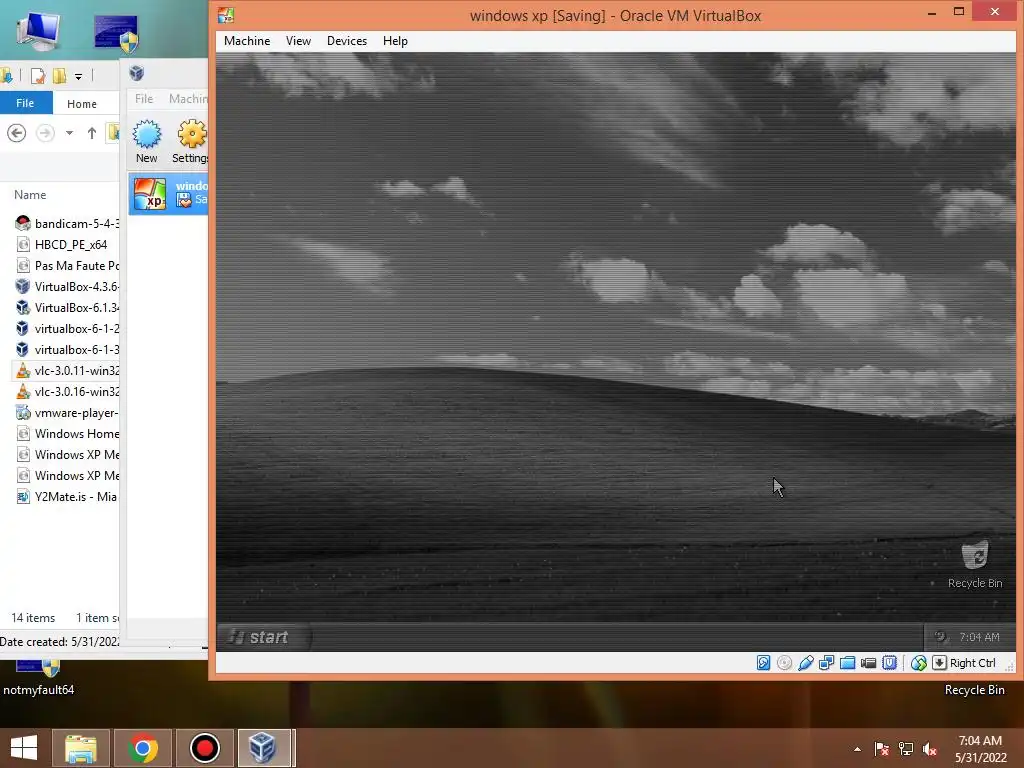Click the XP tray clock 7:04 AM
The image size is (1024, 768).
click(x=979, y=637)
